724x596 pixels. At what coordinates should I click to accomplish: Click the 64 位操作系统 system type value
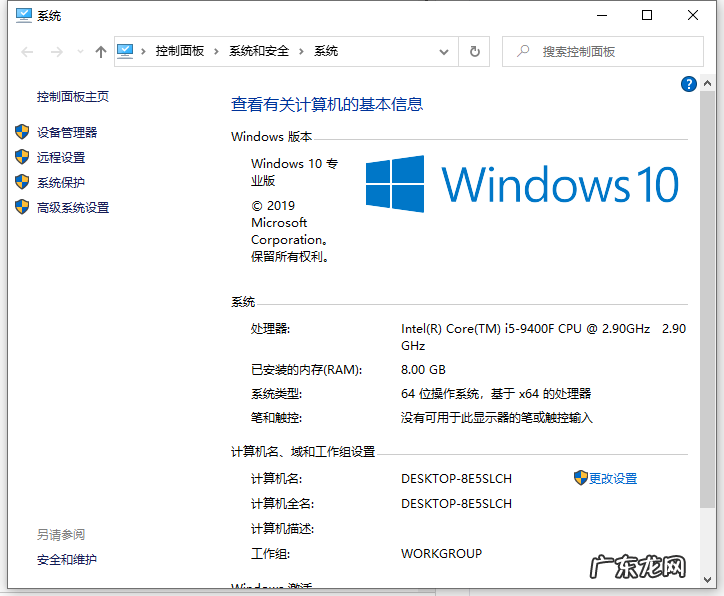pyautogui.click(x=496, y=394)
